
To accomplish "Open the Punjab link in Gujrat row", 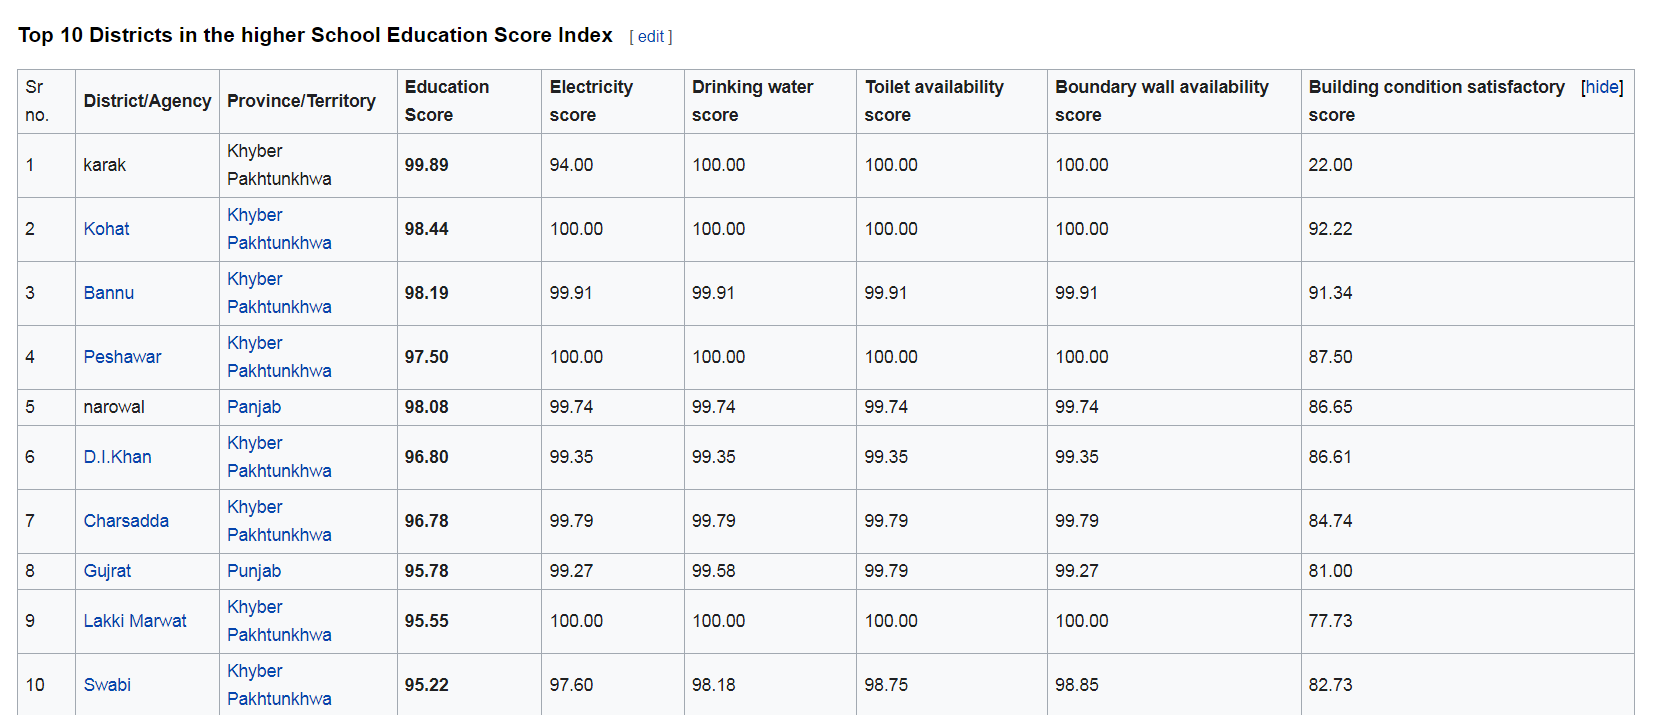I will [x=254, y=571].
